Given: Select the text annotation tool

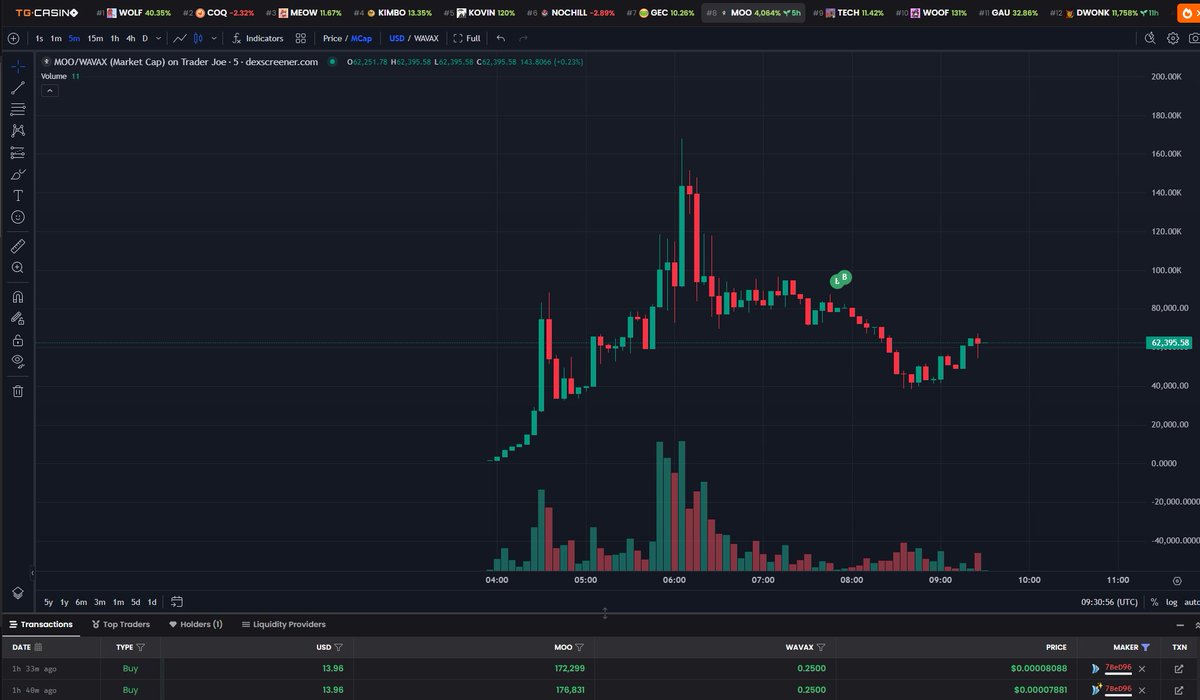Looking at the screenshot, I should 18,195.
